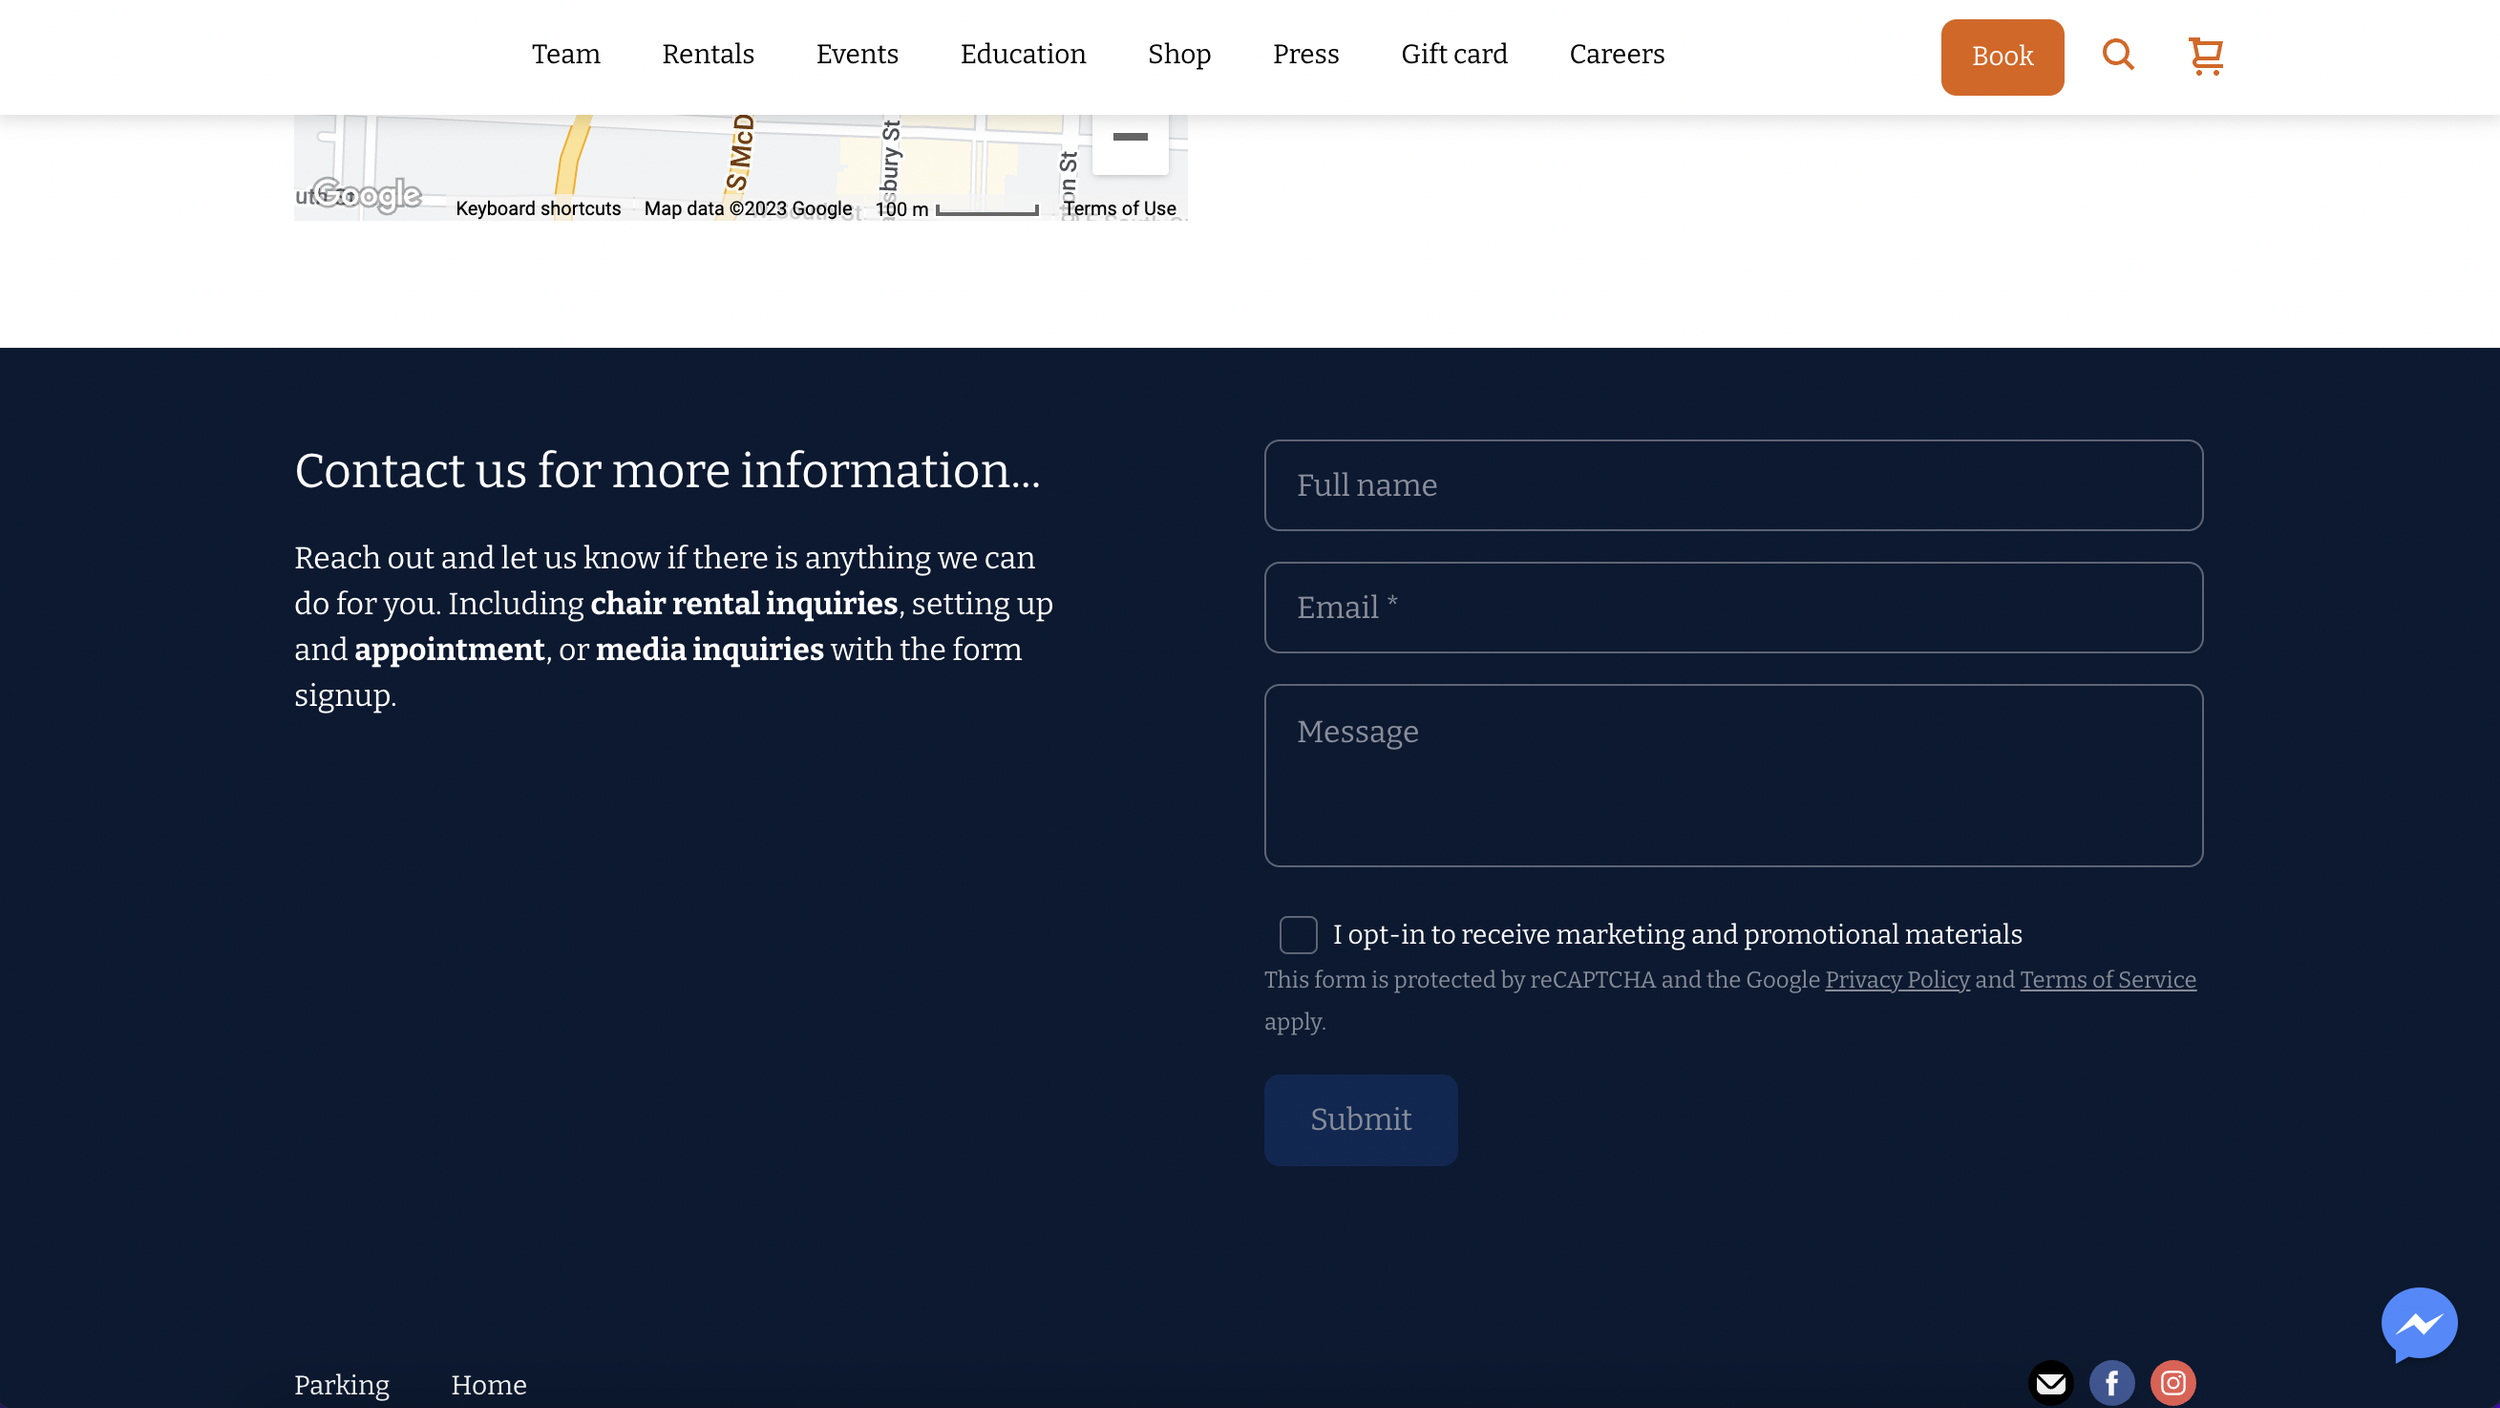The width and height of the screenshot is (2500, 1408).
Task: Open the Parking footer link
Action: [x=341, y=1385]
